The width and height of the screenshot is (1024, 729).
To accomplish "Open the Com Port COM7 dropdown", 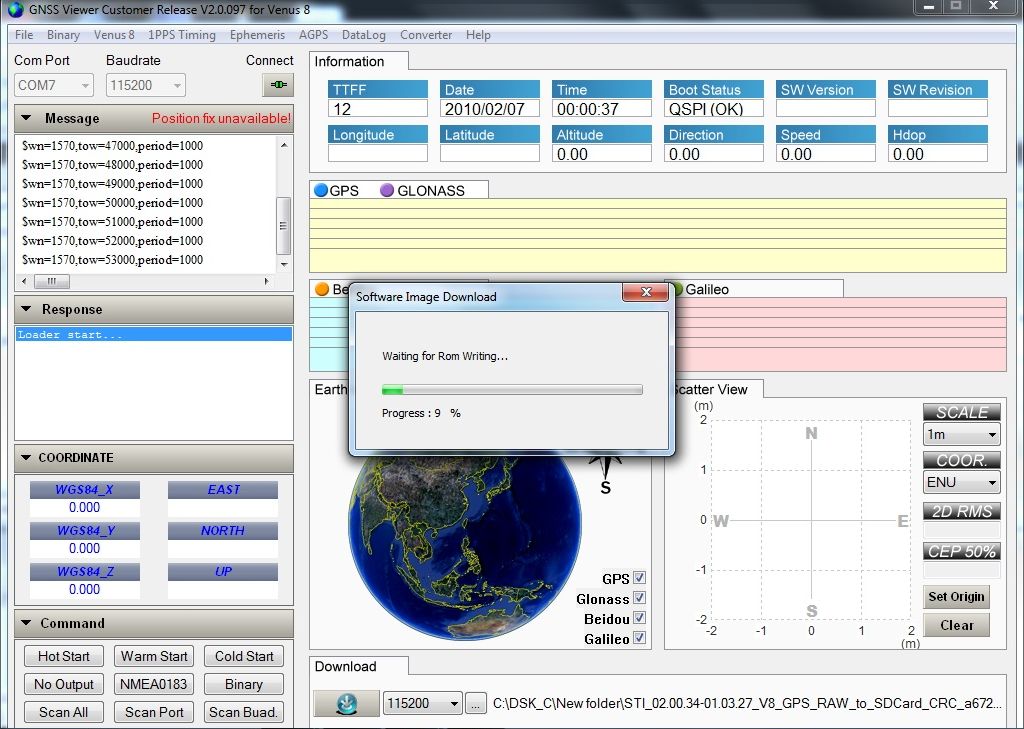I will pos(54,86).
